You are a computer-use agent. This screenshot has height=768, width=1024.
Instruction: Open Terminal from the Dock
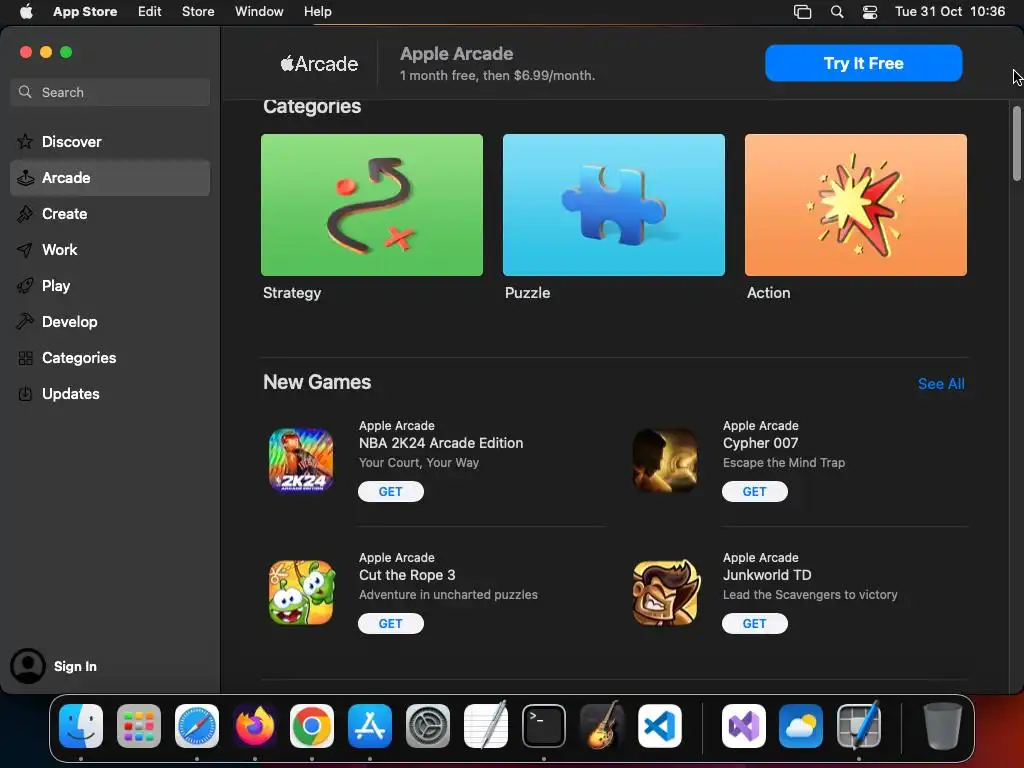543,726
